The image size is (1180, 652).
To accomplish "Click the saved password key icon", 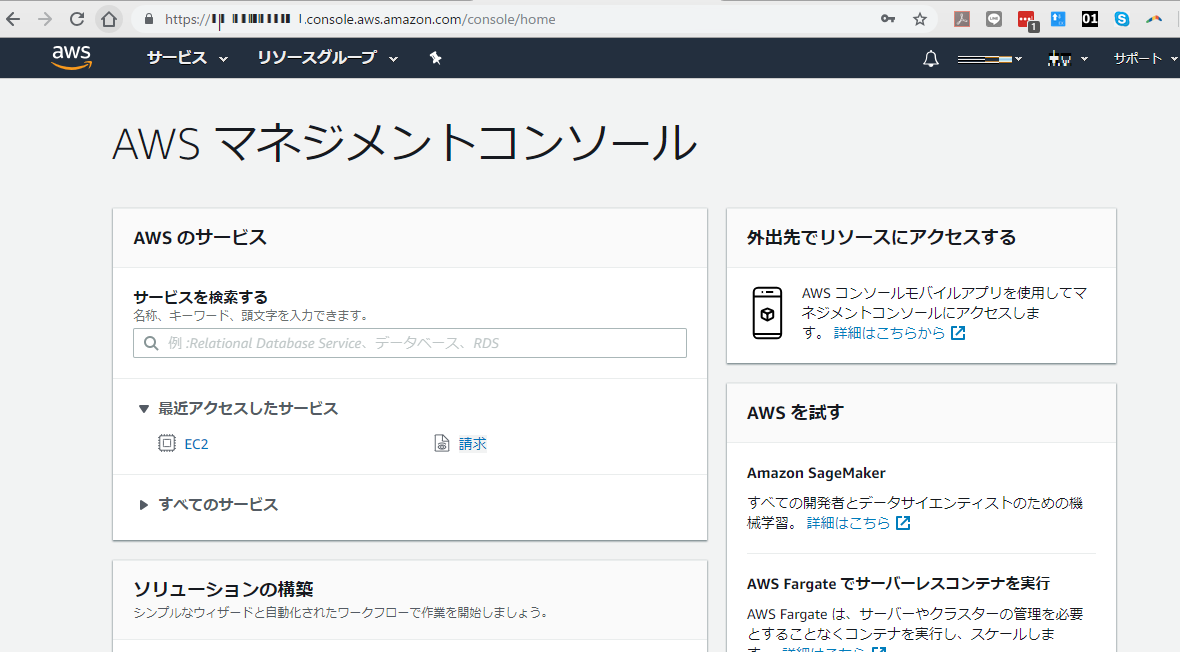I will [x=888, y=19].
